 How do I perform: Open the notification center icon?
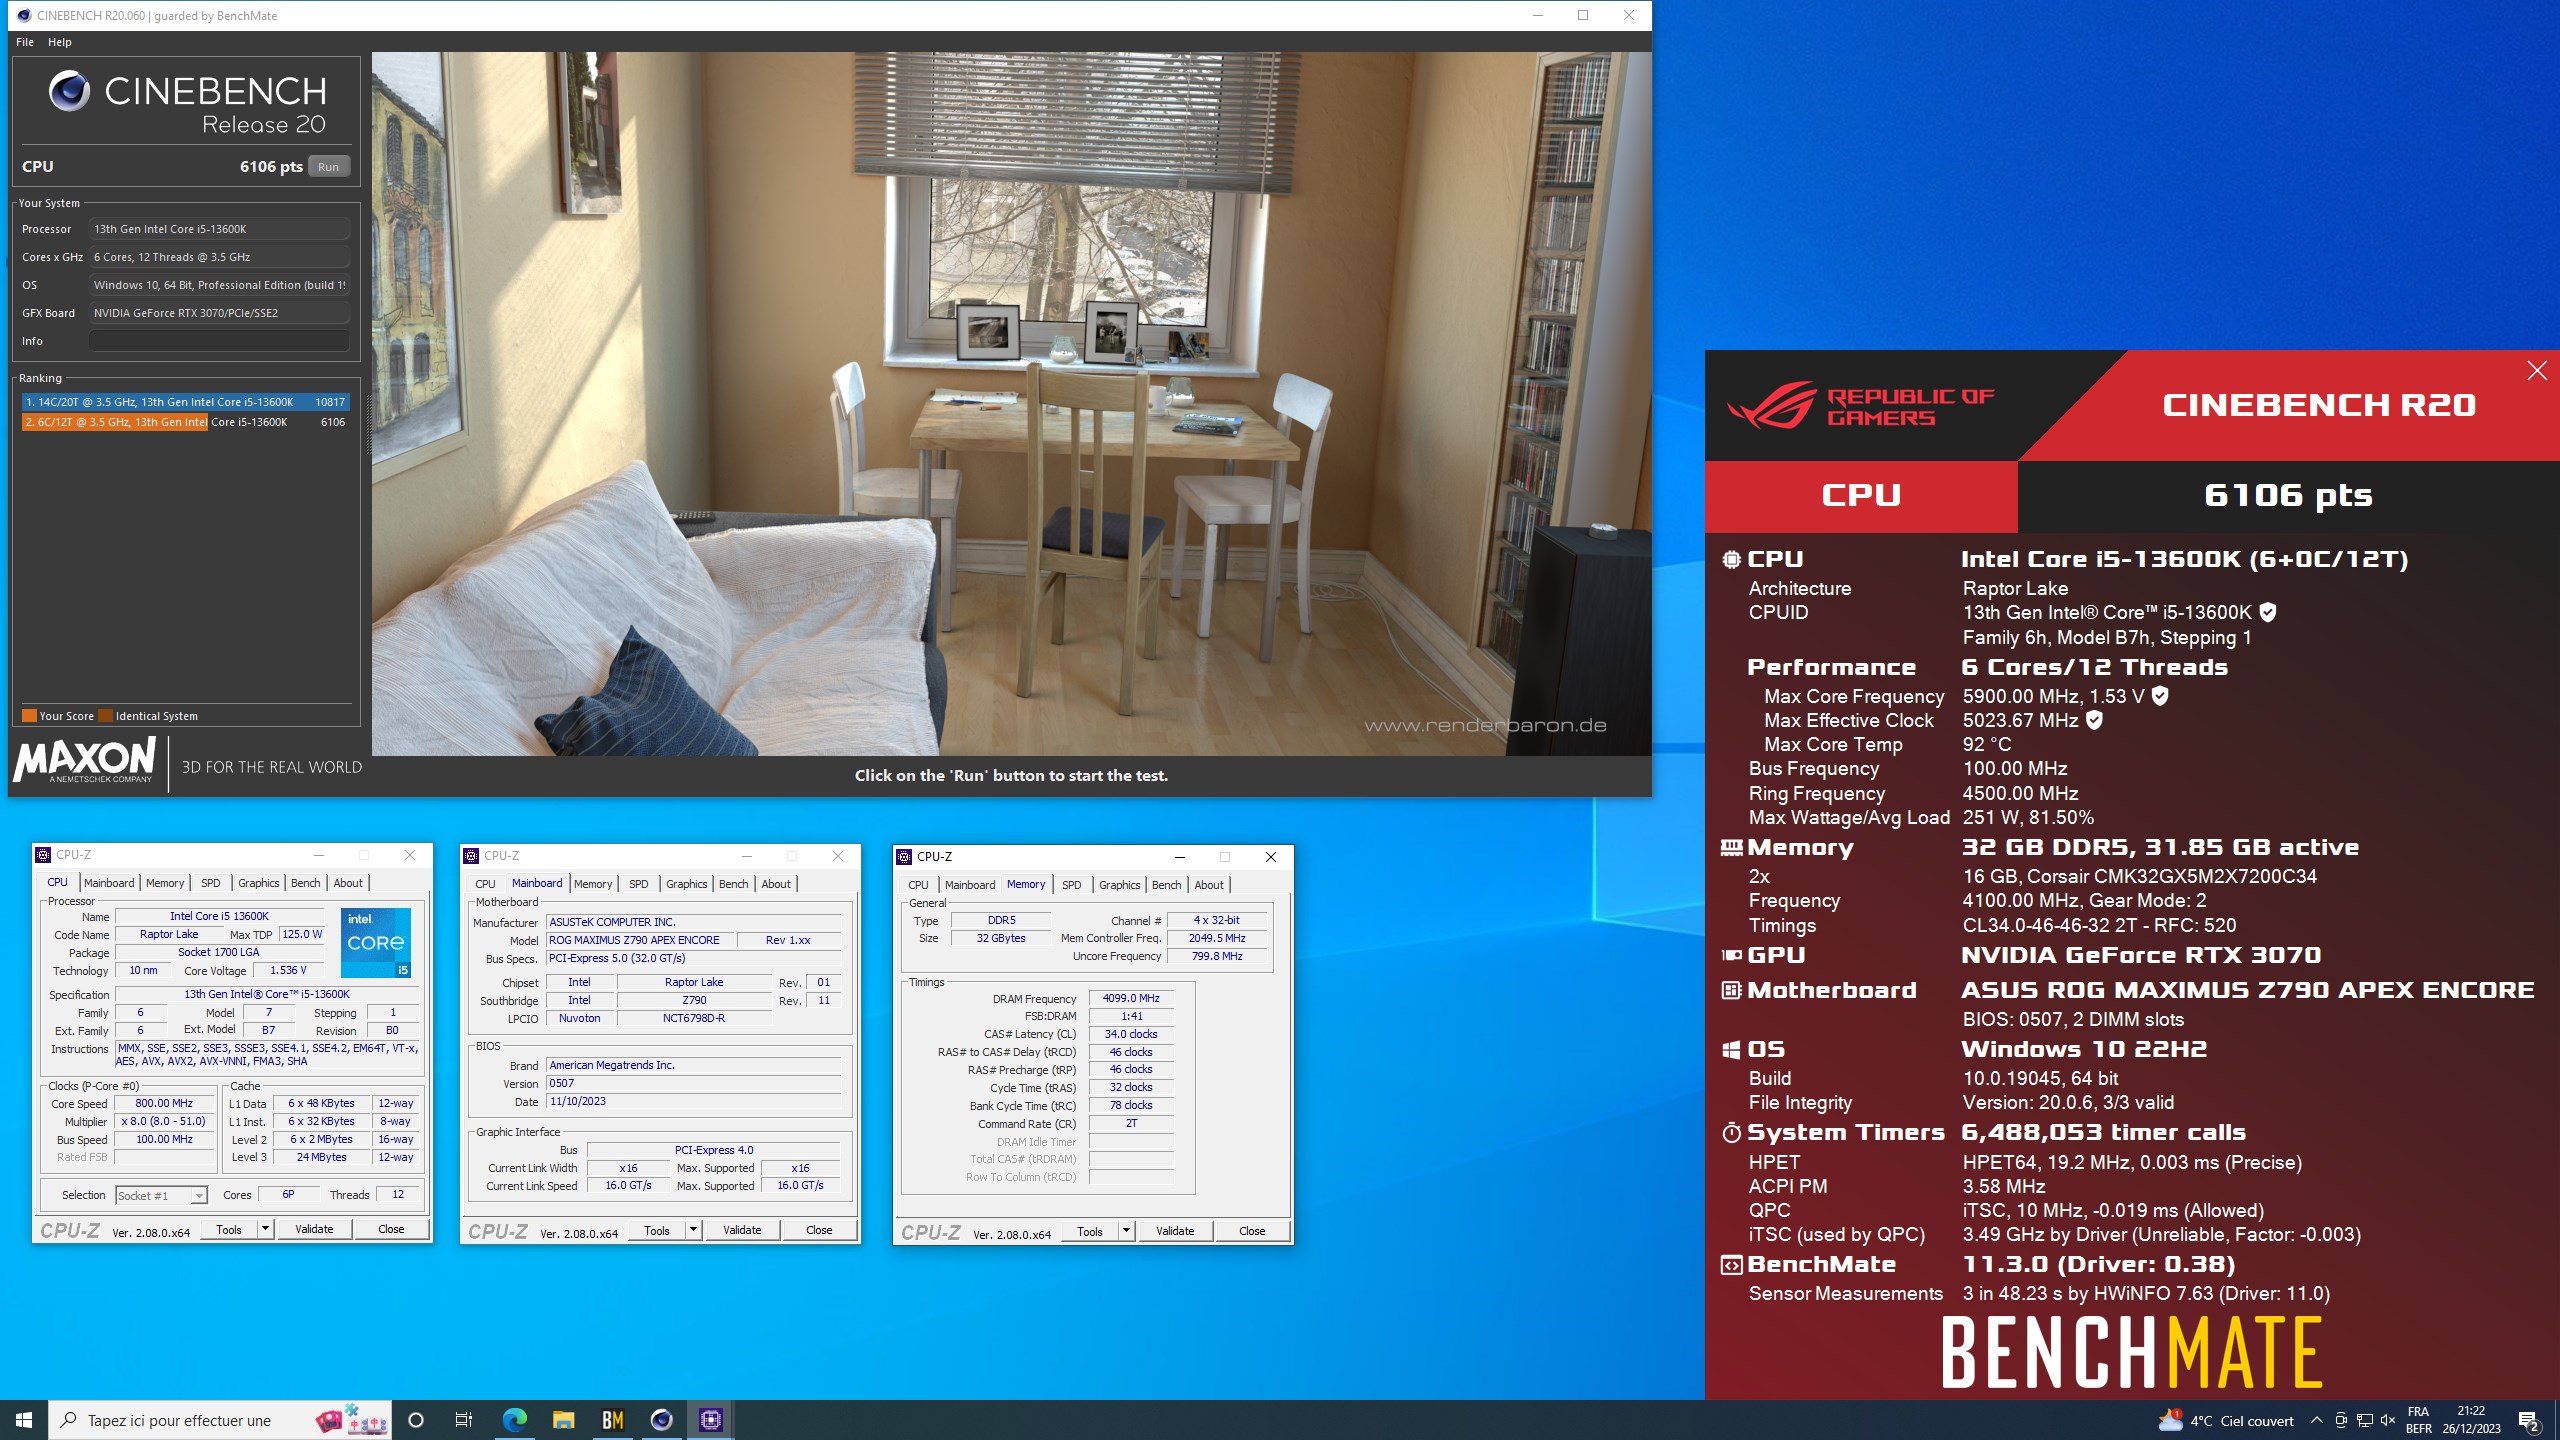(2528, 1420)
